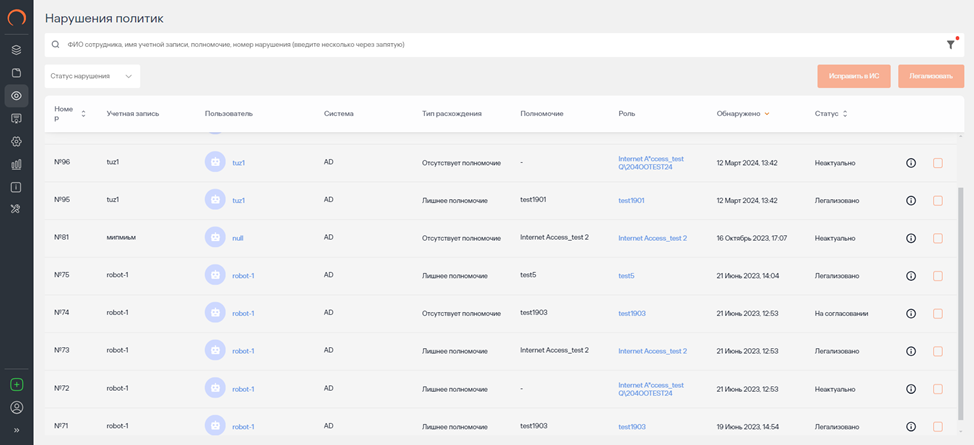Viewport: 974px width, 445px height.
Task: Open the stacked layers sidebar icon
Action: [17, 50]
